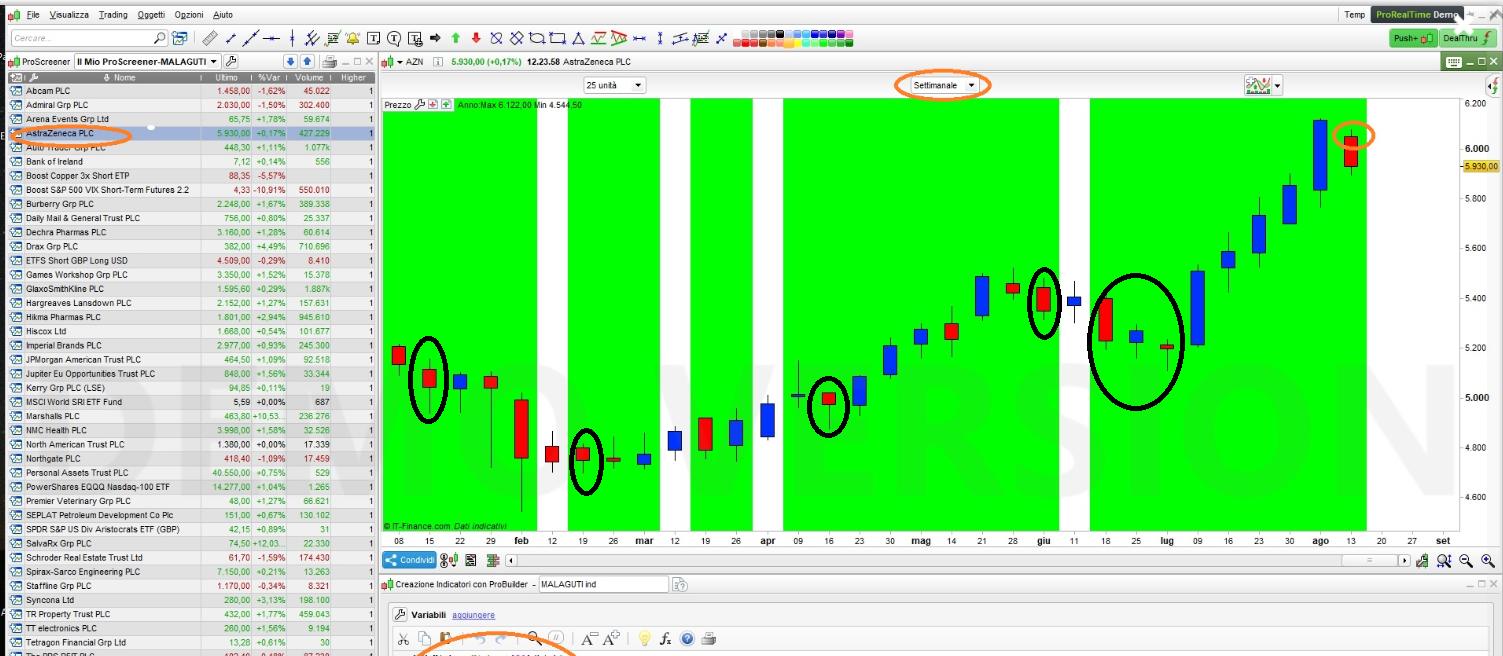Select the ruler measuring tool
Screen dimensions: 1503x656
[x=210, y=38]
